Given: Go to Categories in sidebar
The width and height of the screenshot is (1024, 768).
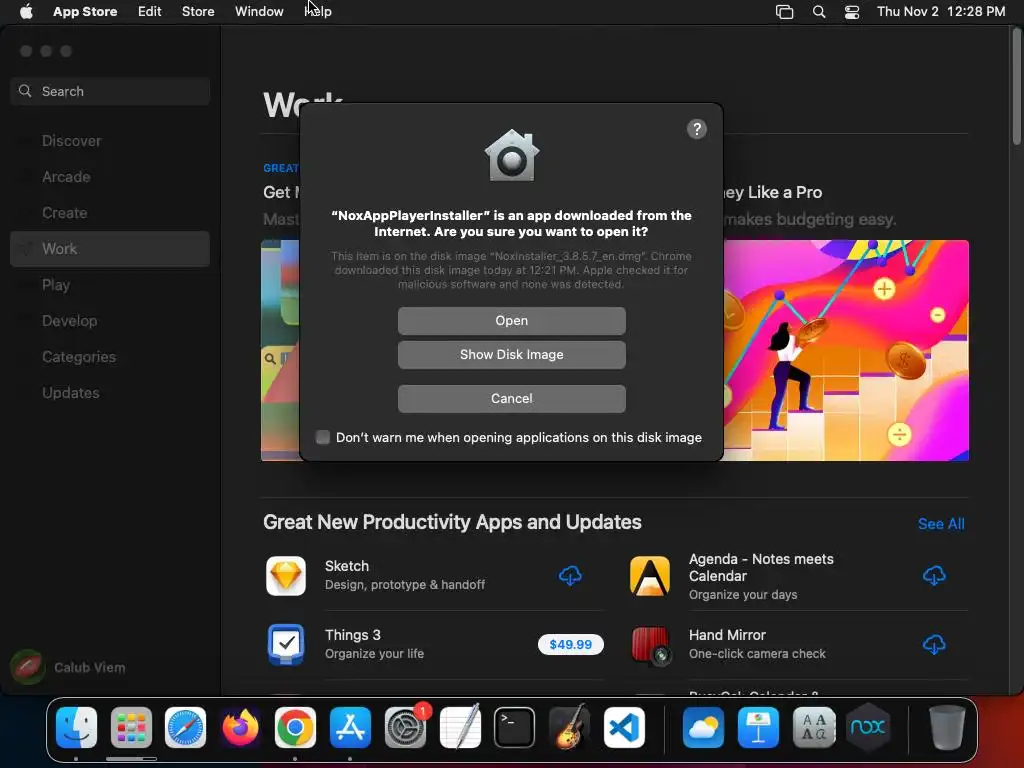Looking at the screenshot, I should pos(79,357).
